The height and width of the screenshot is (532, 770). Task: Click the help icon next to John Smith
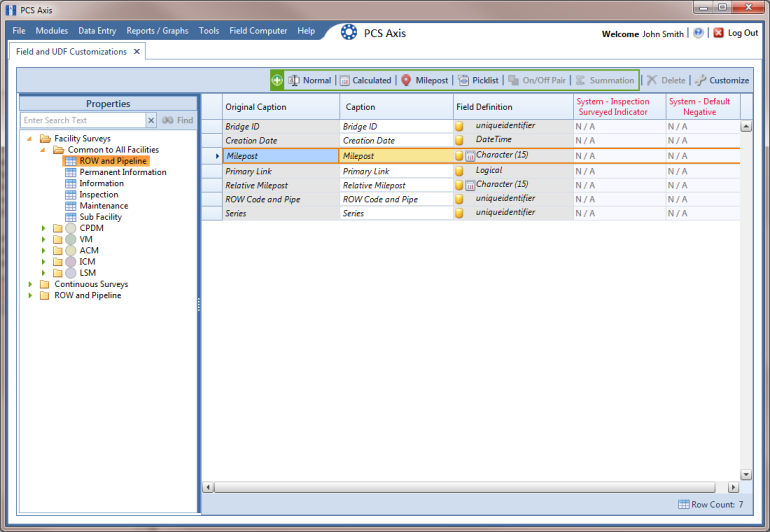pos(698,33)
